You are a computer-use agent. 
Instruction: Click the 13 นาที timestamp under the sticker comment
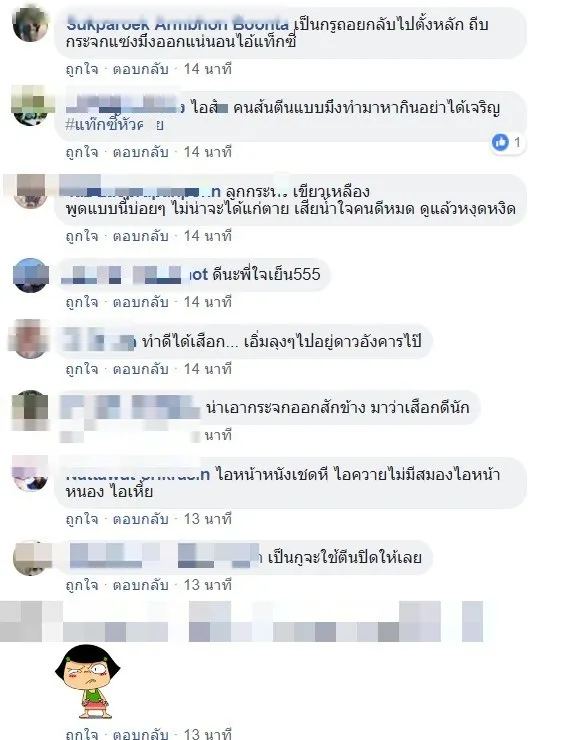point(208,734)
